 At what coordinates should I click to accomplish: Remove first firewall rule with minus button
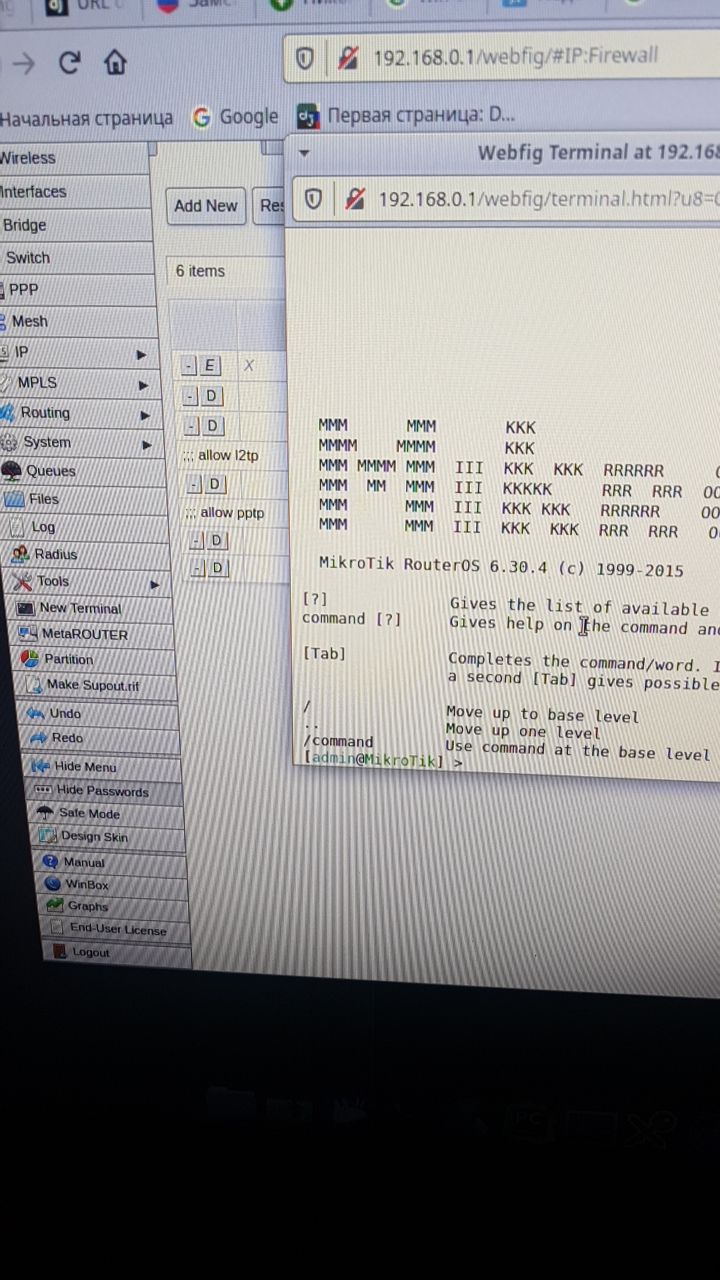[x=190, y=366]
